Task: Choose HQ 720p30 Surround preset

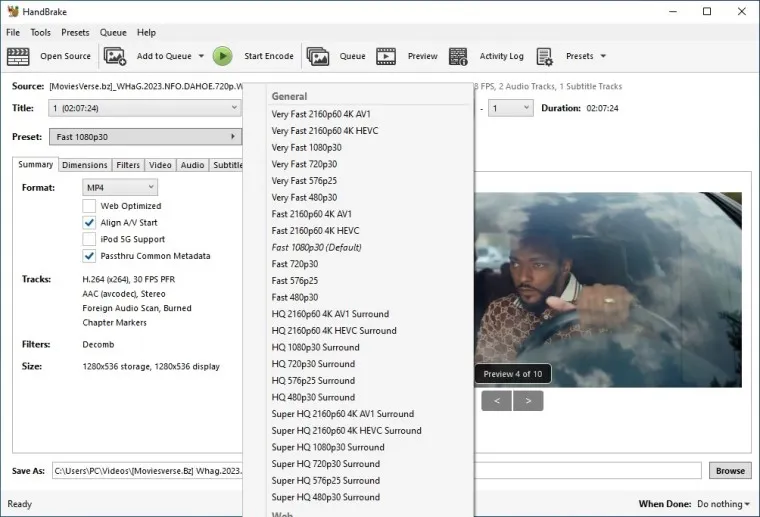Action: [x=313, y=364]
